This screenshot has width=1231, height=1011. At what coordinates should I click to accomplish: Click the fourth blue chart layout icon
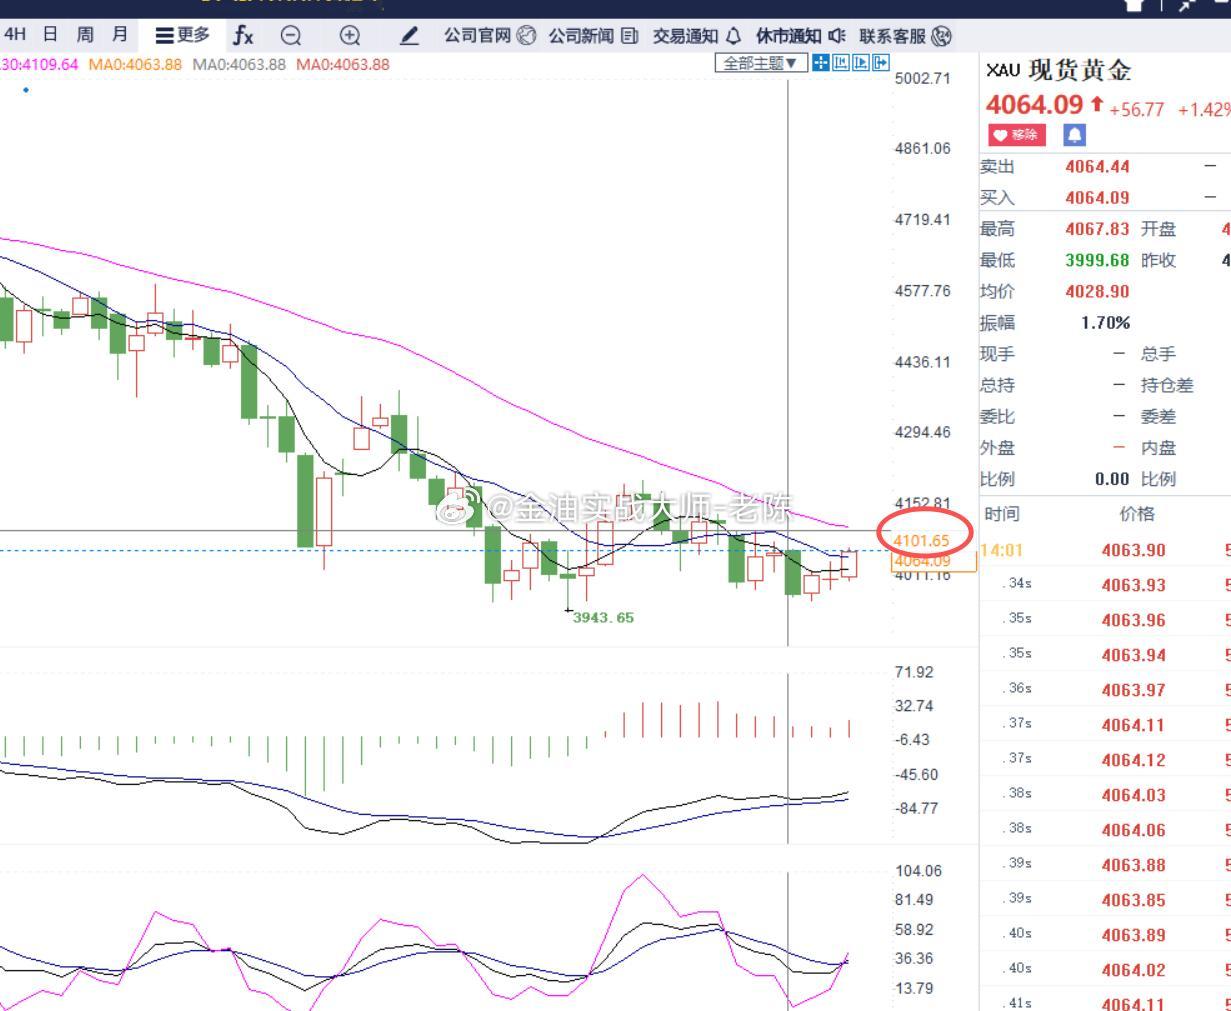[881, 63]
